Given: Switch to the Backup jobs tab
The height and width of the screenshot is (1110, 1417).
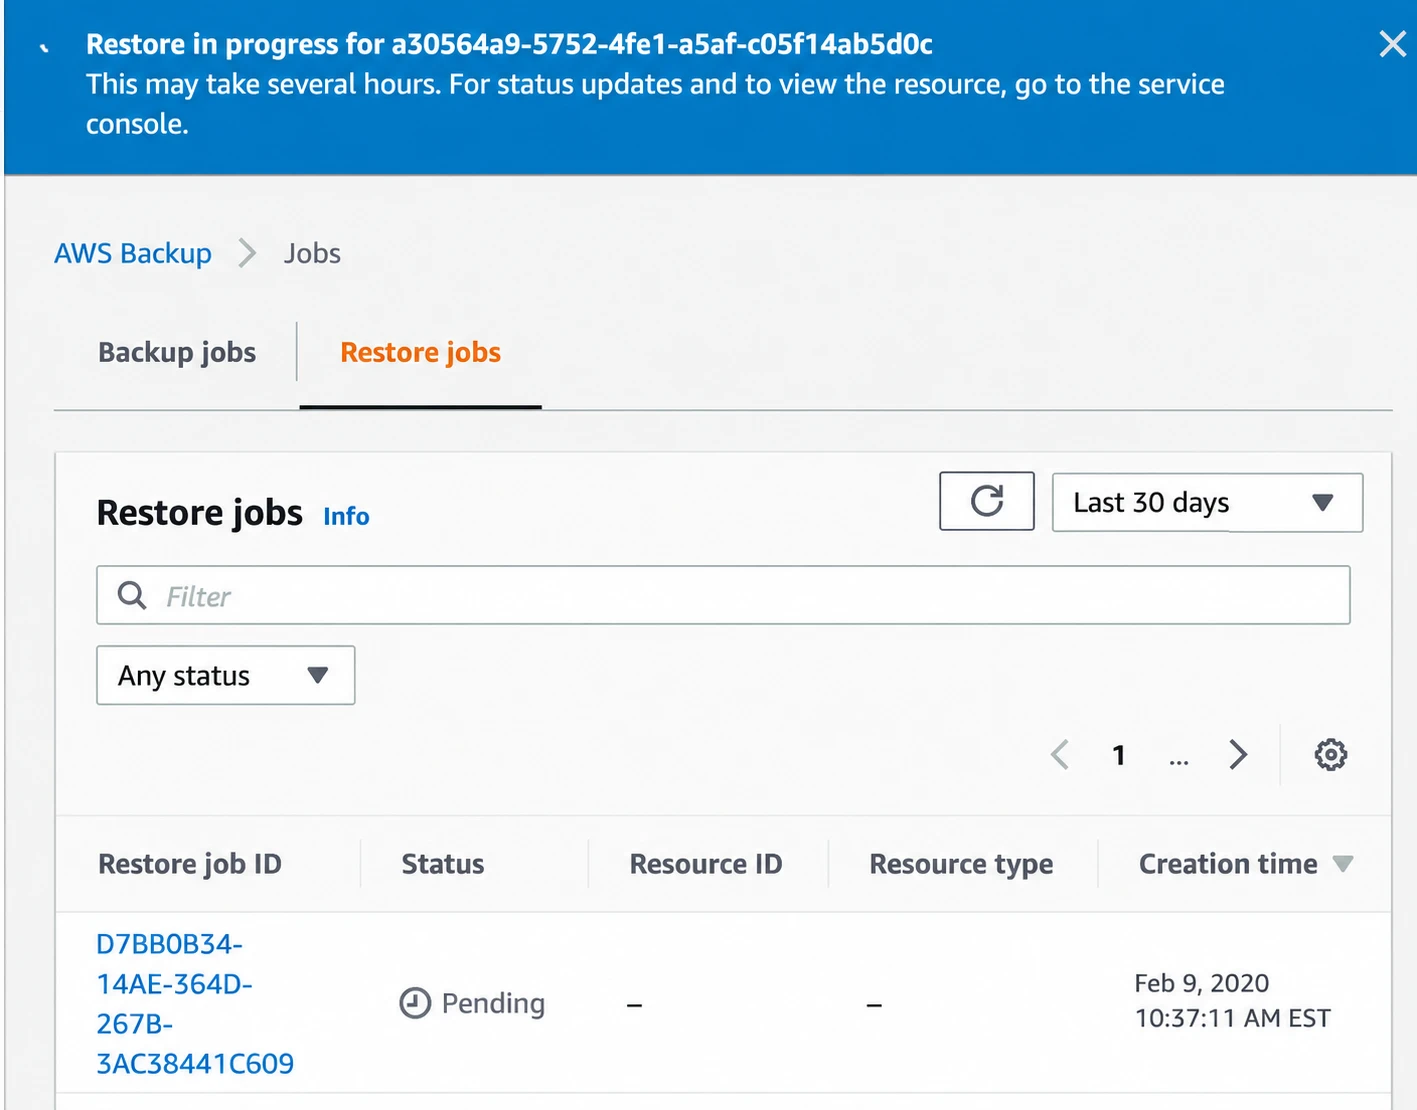Looking at the screenshot, I should click(177, 353).
